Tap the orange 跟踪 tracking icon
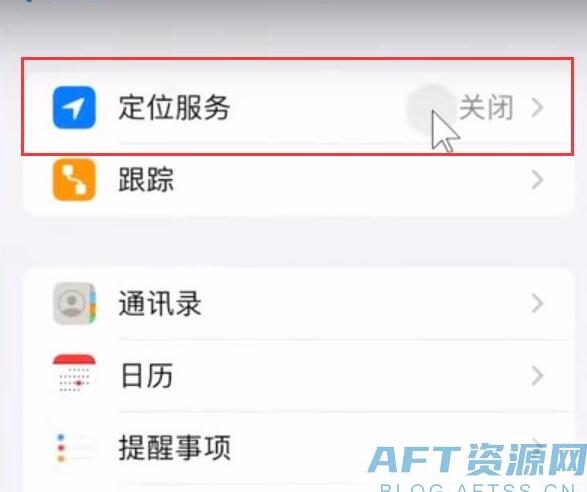The height and width of the screenshot is (492, 587). [x=74, y=180]
